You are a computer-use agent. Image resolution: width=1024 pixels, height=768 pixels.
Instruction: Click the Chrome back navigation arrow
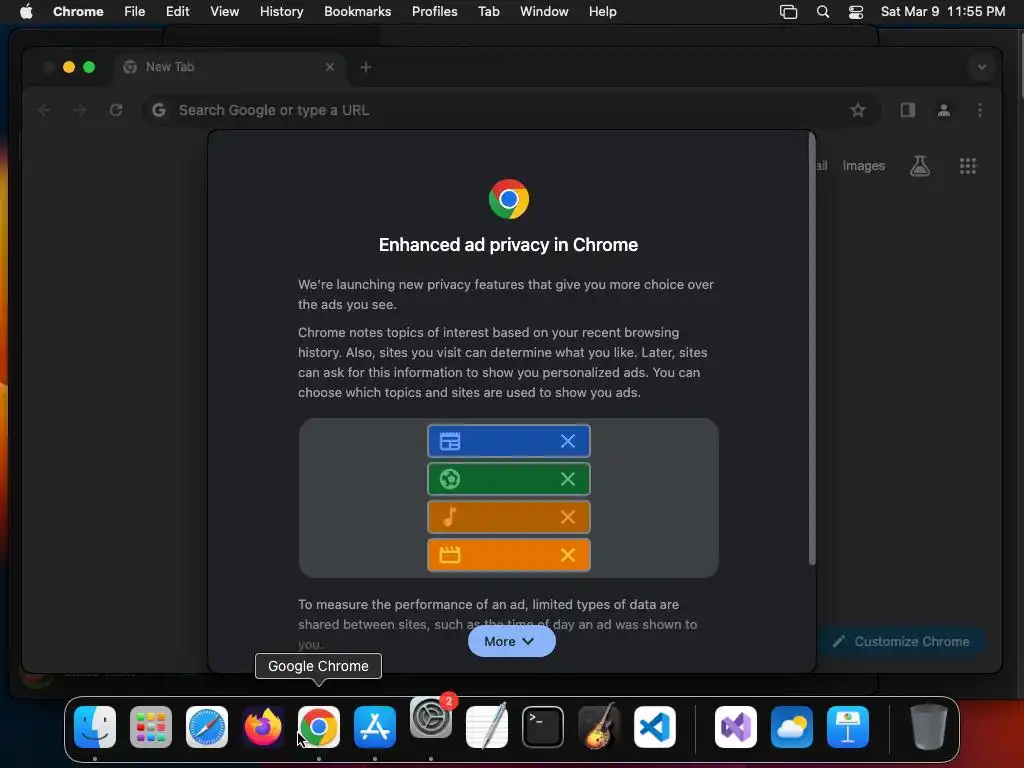pyautogui.click(x=44, y=110)
